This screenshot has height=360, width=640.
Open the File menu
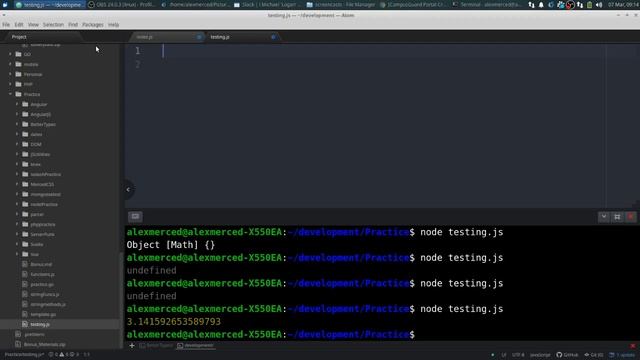[x=6, y=25]
